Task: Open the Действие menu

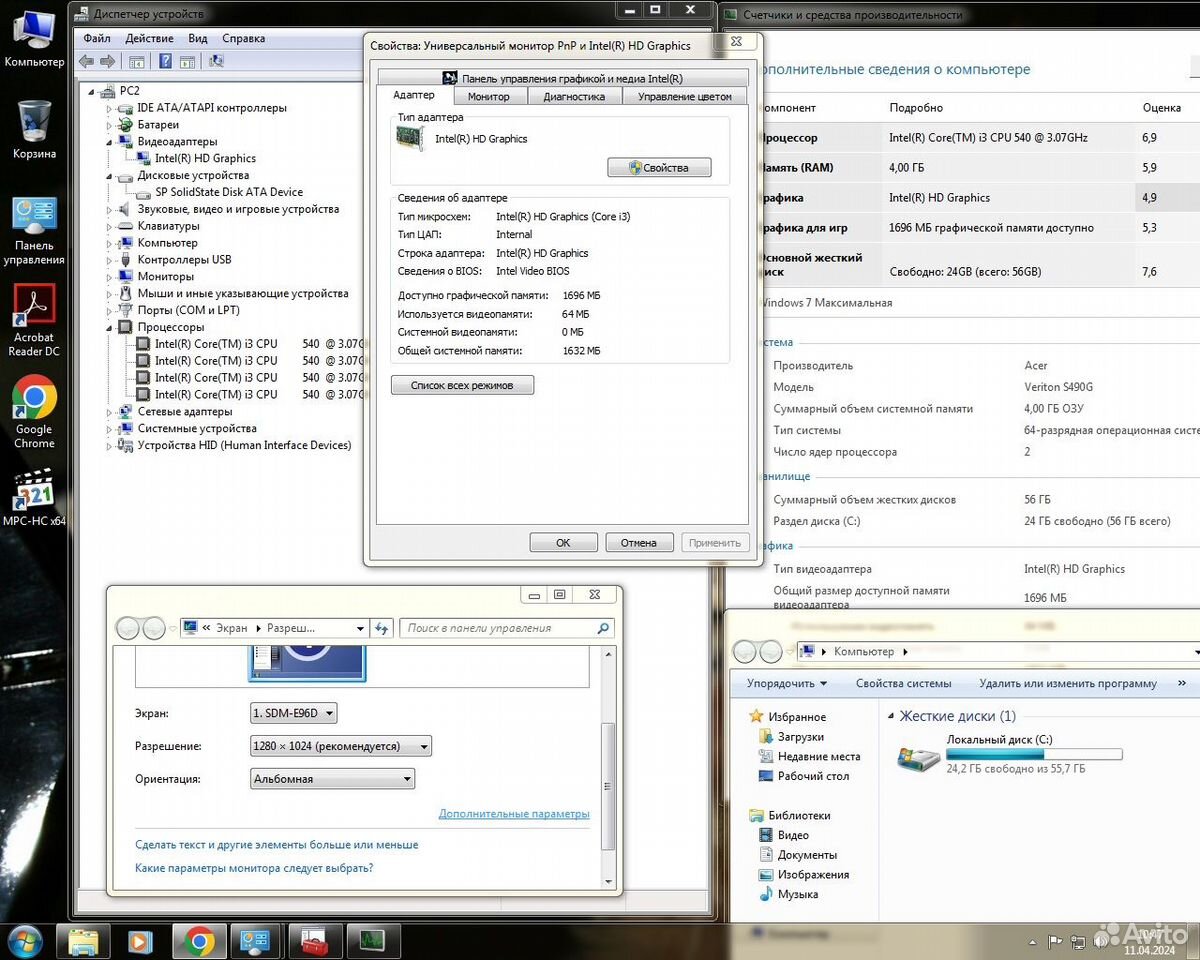Action: (x=150, y=38)
